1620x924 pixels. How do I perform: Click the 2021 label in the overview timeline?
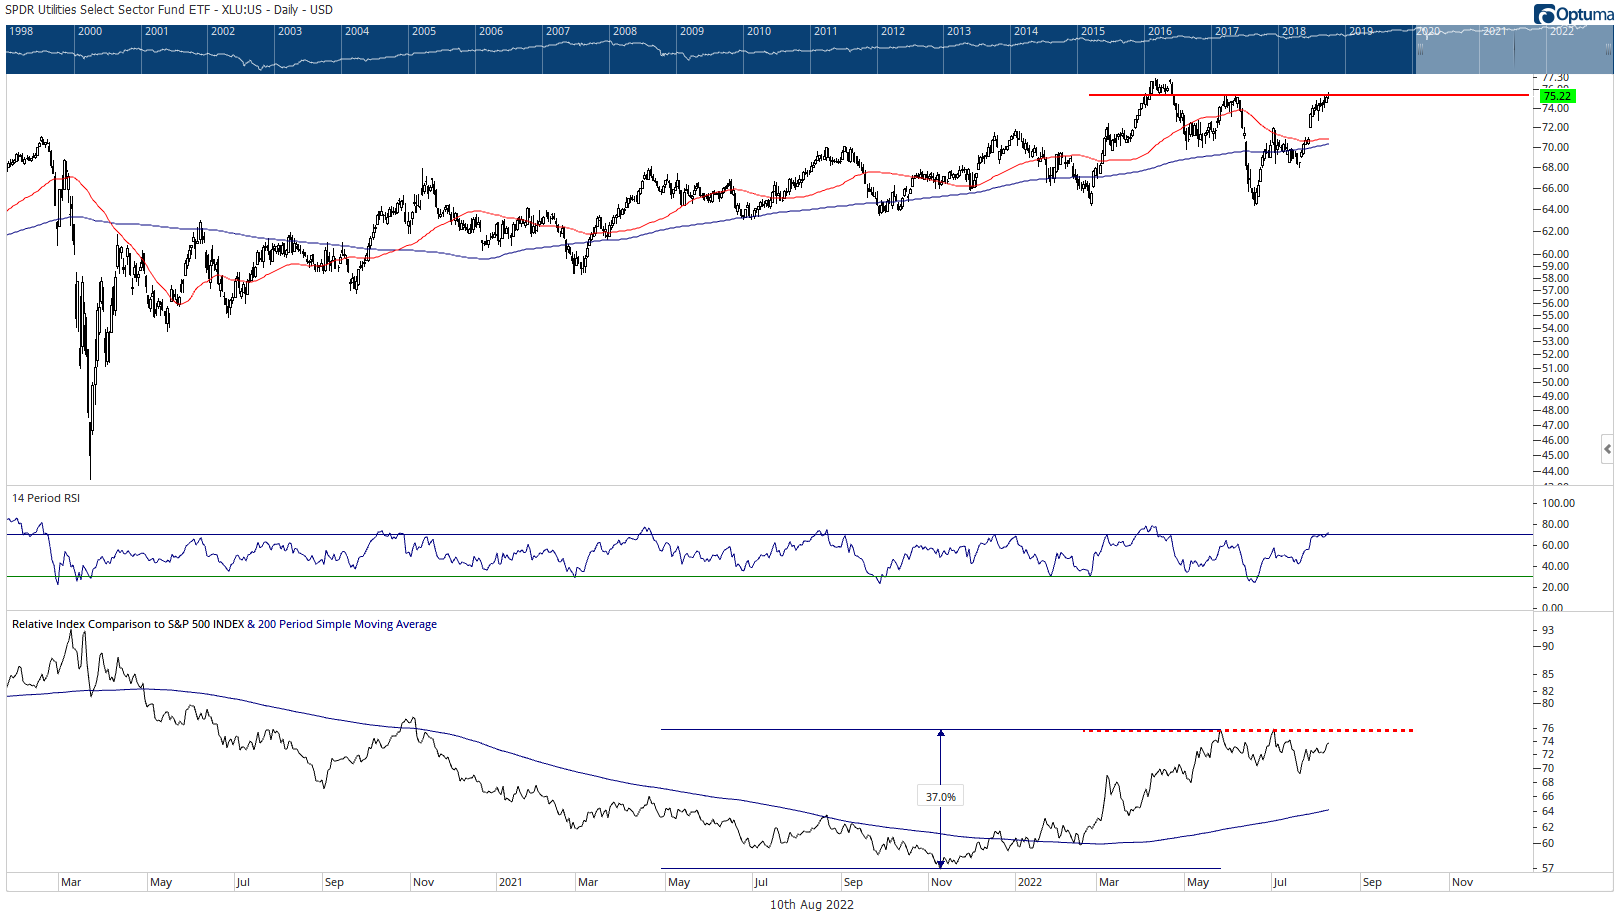(1496, 32)
